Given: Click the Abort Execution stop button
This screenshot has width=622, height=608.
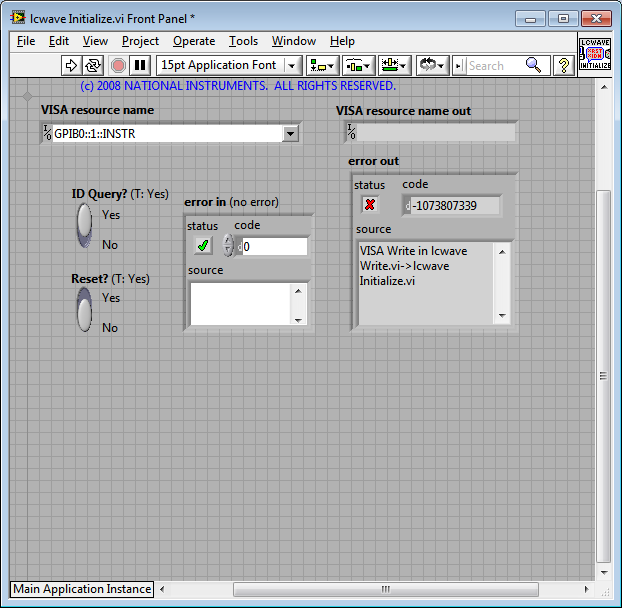Looking at the screenshot, I should [118, 65].
